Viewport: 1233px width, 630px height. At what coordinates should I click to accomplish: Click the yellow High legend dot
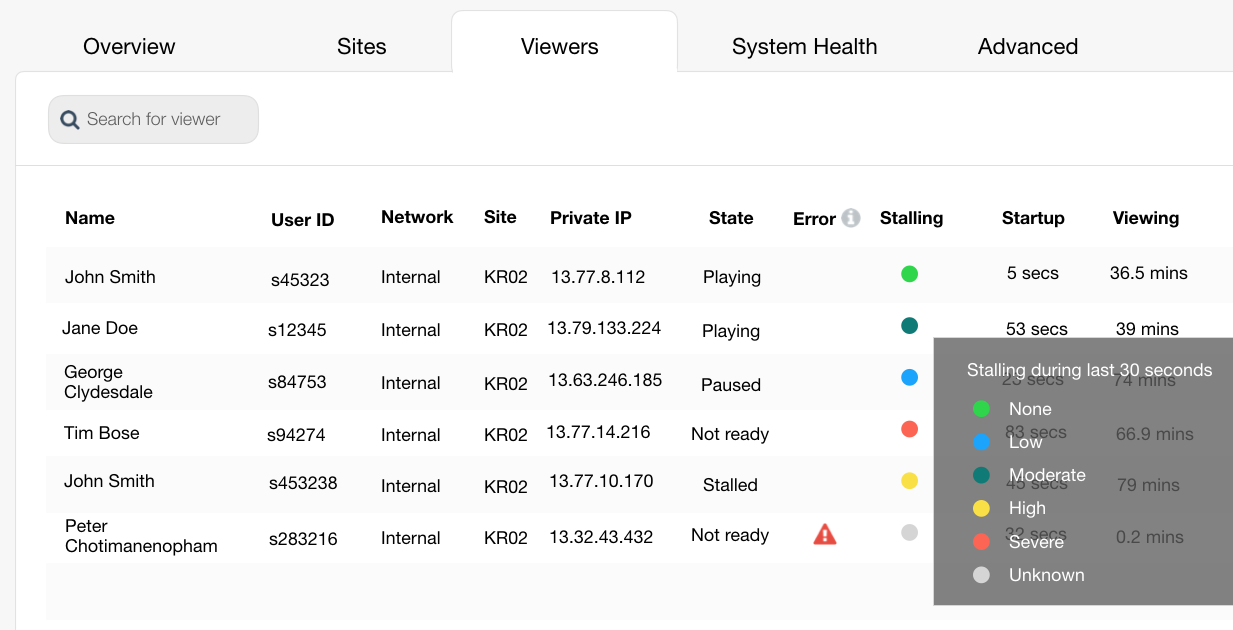[981, 508]
